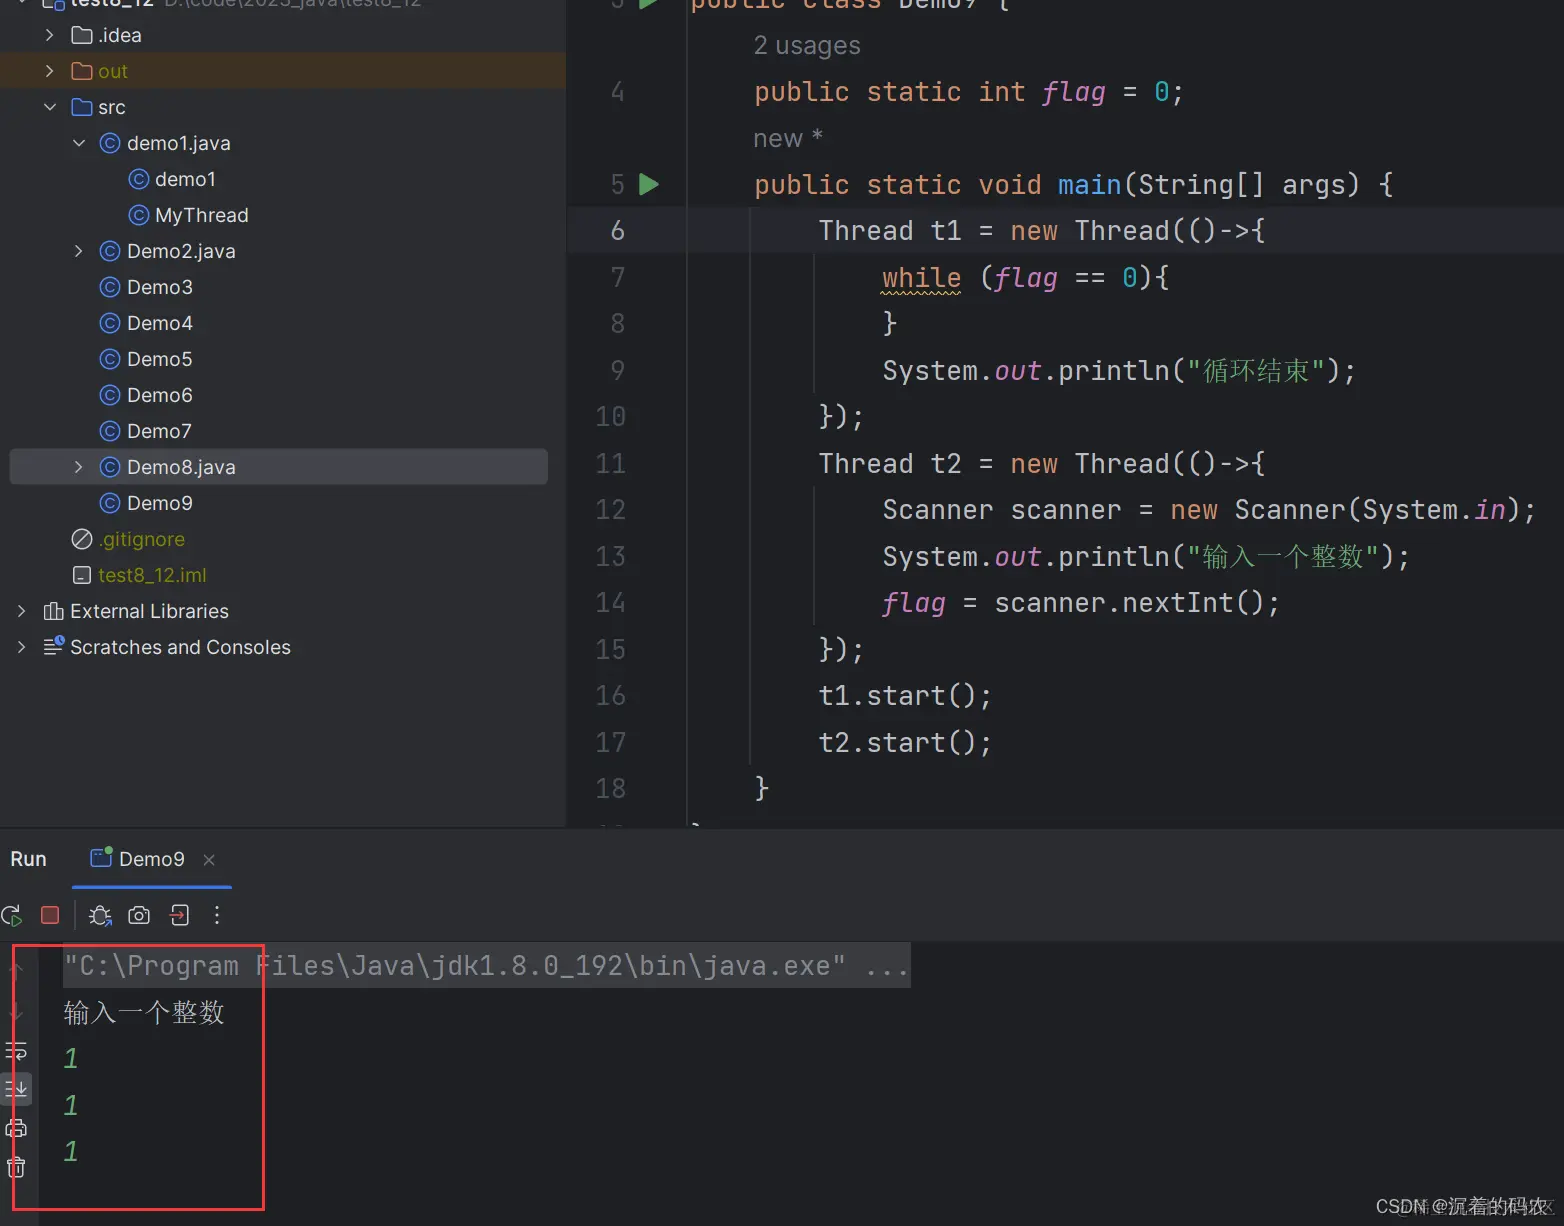Viewport: 1564px width, 1226px height.
Task: Click the .idea folder icon
Action: click(x=82, y=35)
